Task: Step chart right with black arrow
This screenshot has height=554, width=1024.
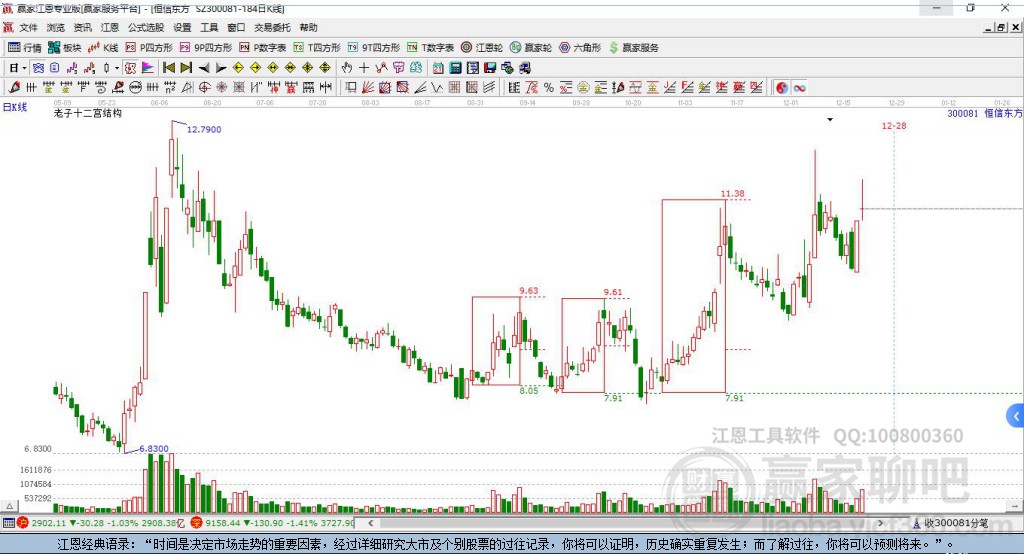Action: 221,68
